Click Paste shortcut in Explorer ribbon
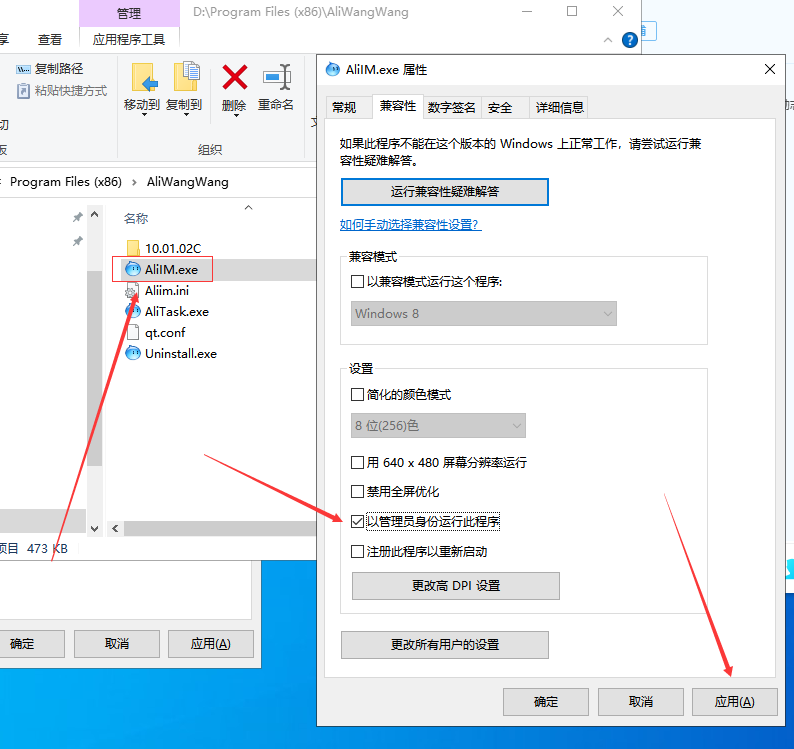The height and width of the screenshot is (749, 794). tap(62, 91)
